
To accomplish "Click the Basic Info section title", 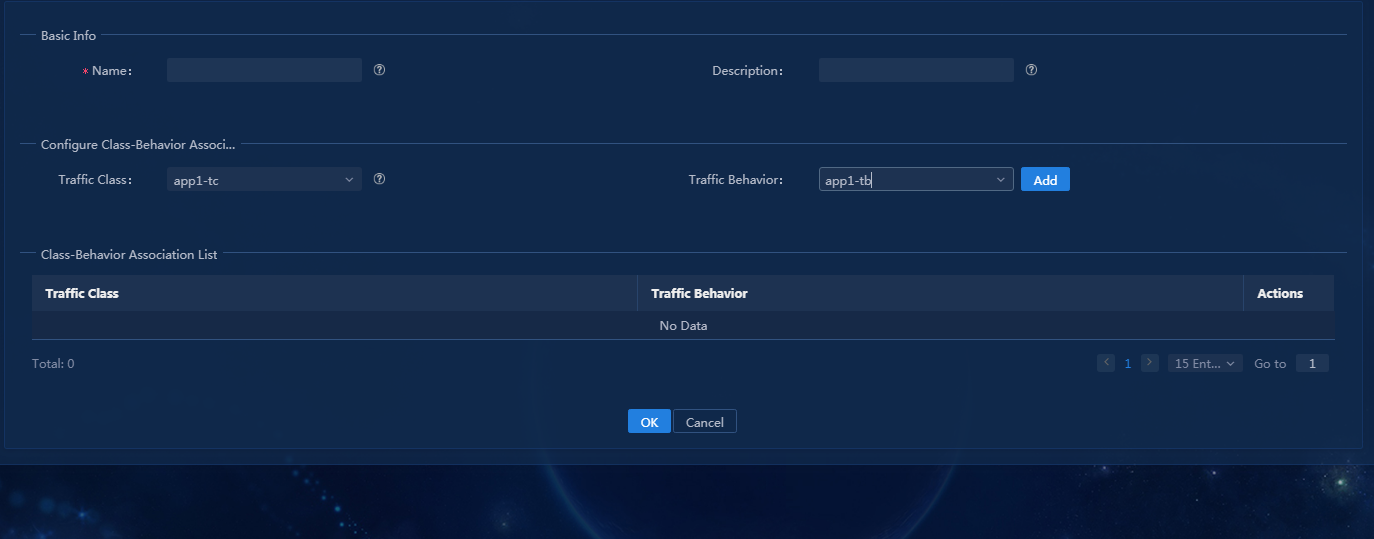I will click(x=68, y=35).
